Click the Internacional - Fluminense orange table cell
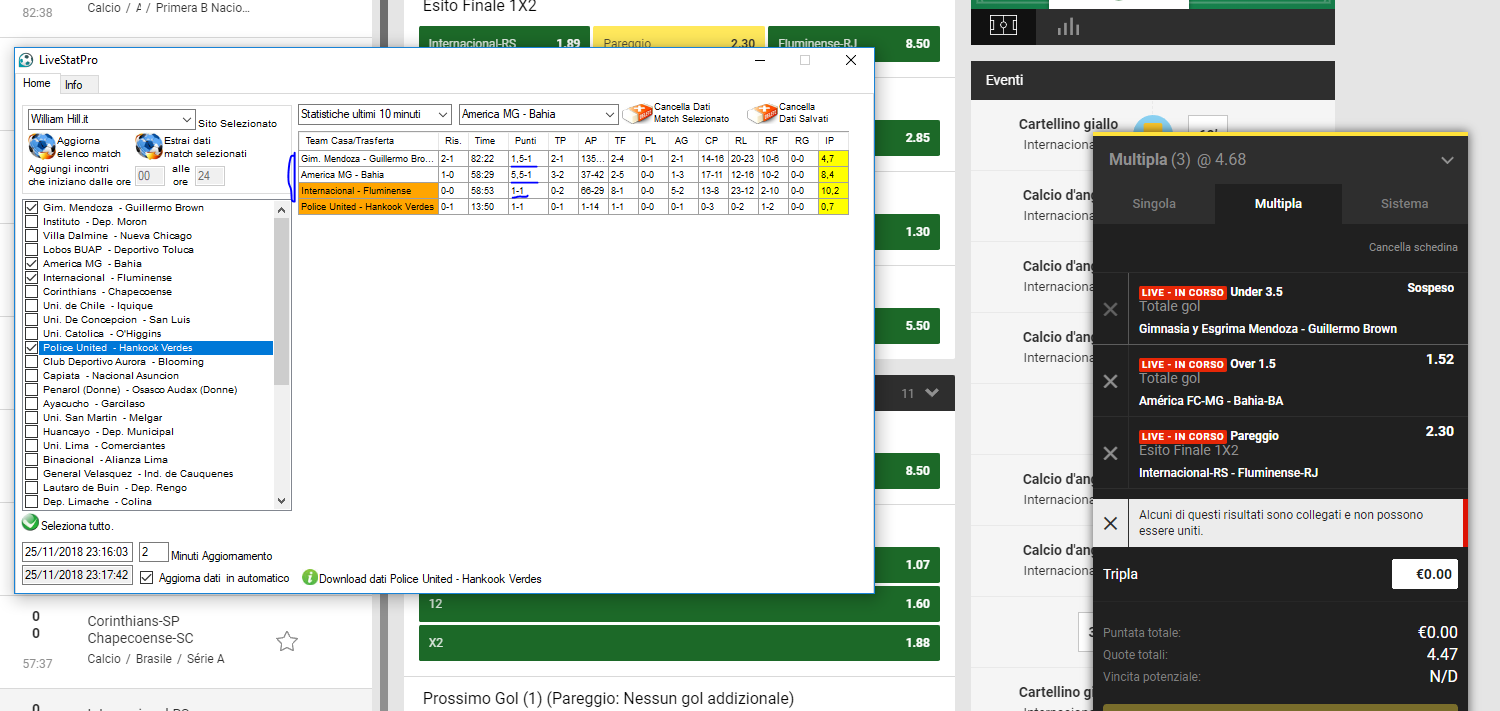This screenshot has width=1500, height=711. [368, 190]
